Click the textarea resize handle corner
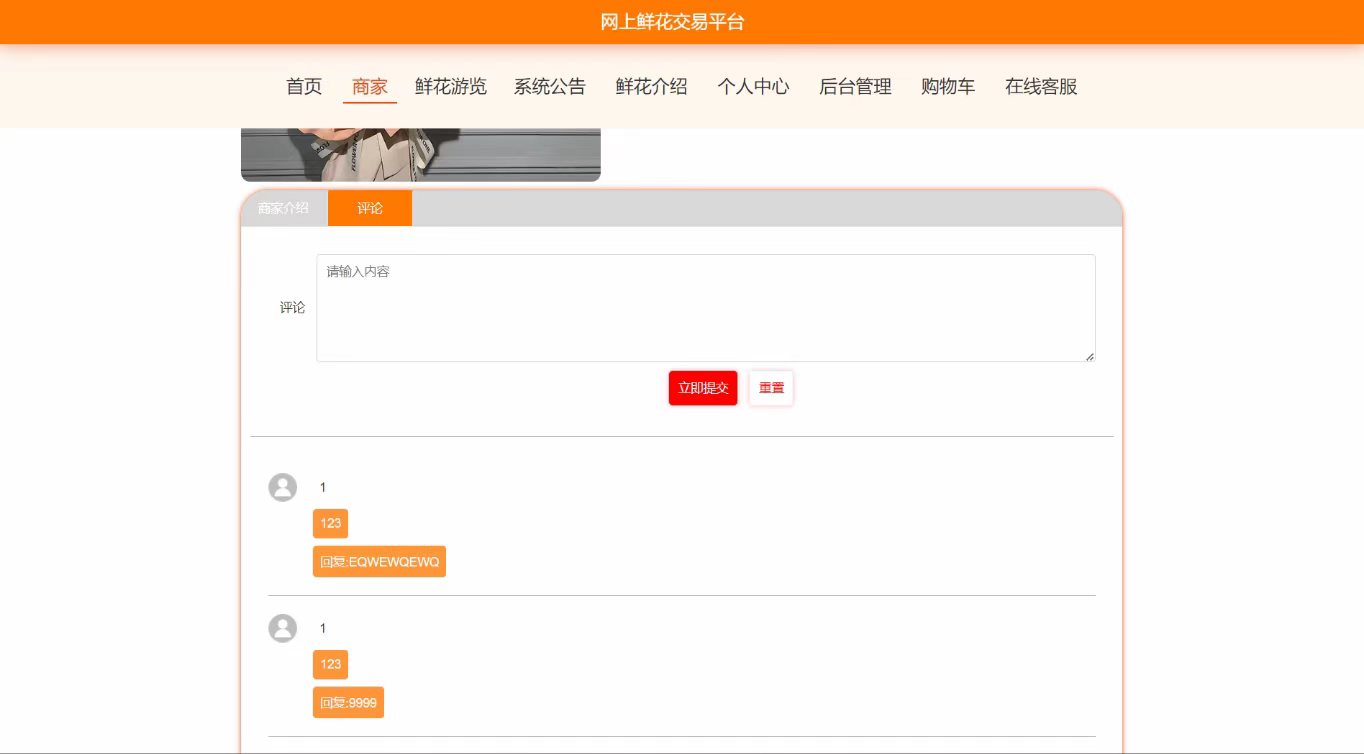This screenshot has height=754, width=1364. (x=1089, y=356)
